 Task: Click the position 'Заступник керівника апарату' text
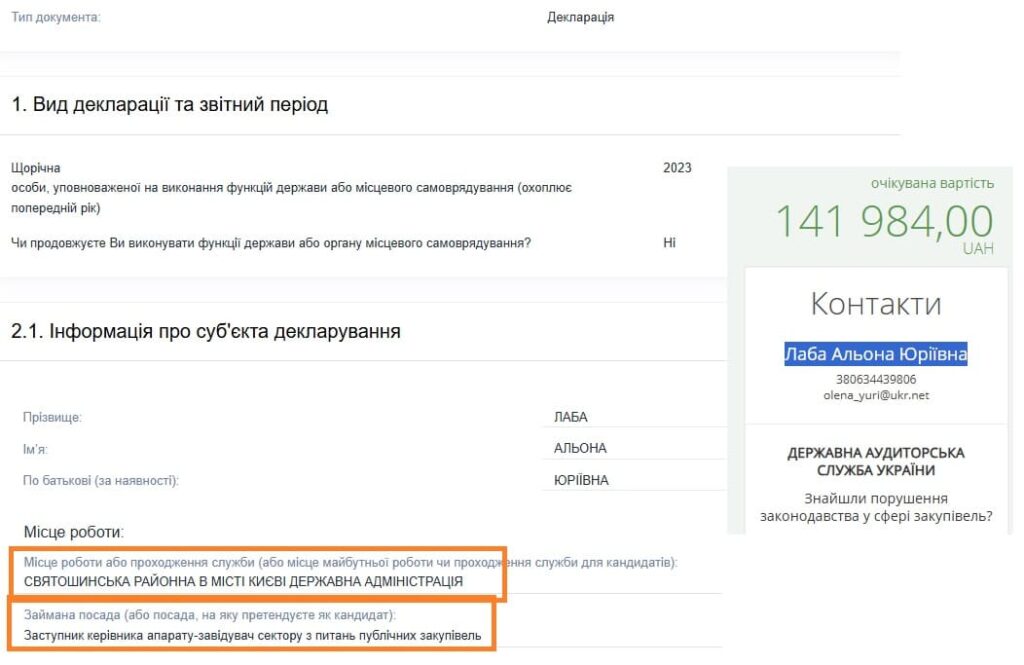pos(252,635)
